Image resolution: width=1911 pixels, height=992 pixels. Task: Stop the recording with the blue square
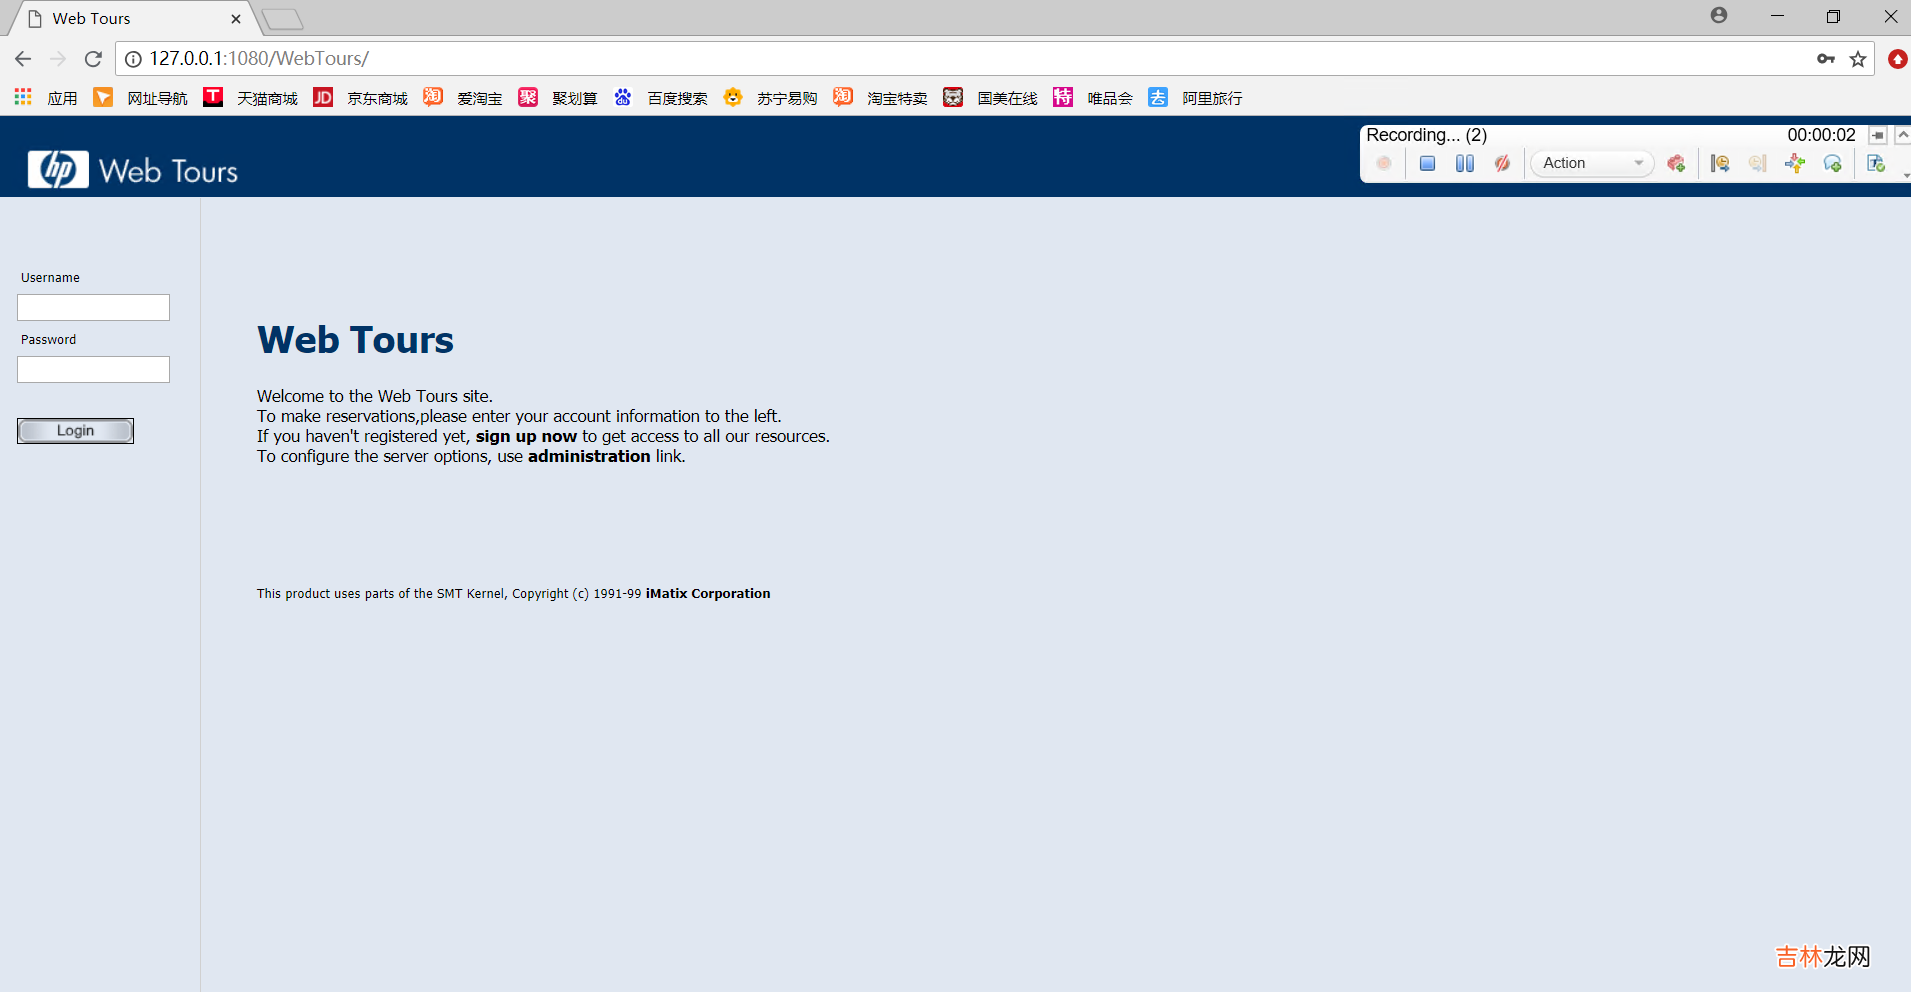1427,164
